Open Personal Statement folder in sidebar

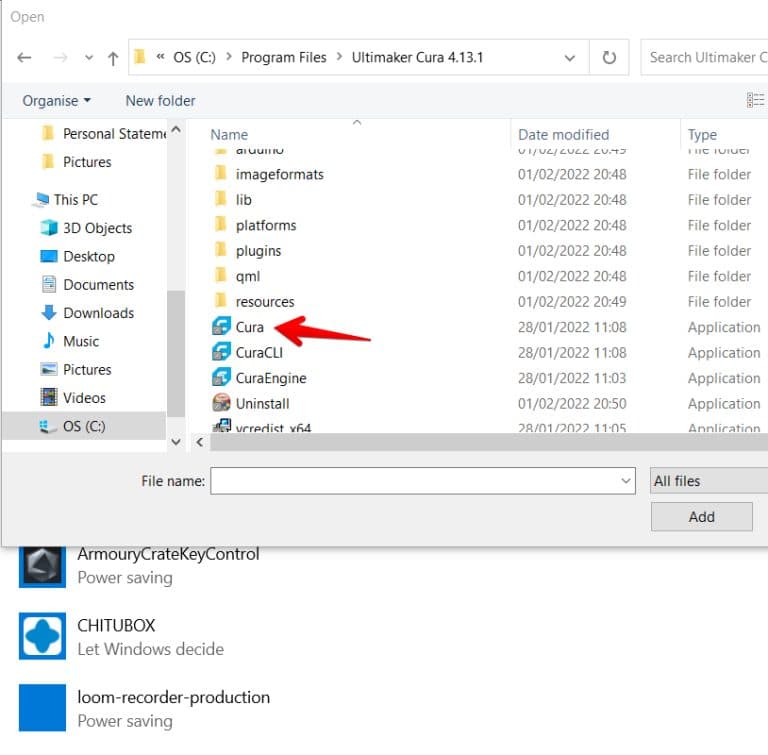[104, 134]
